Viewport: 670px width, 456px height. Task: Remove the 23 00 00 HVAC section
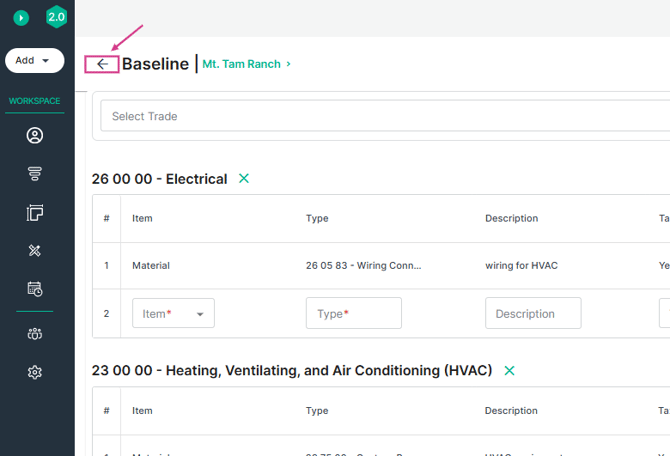(x=509, y=371)
